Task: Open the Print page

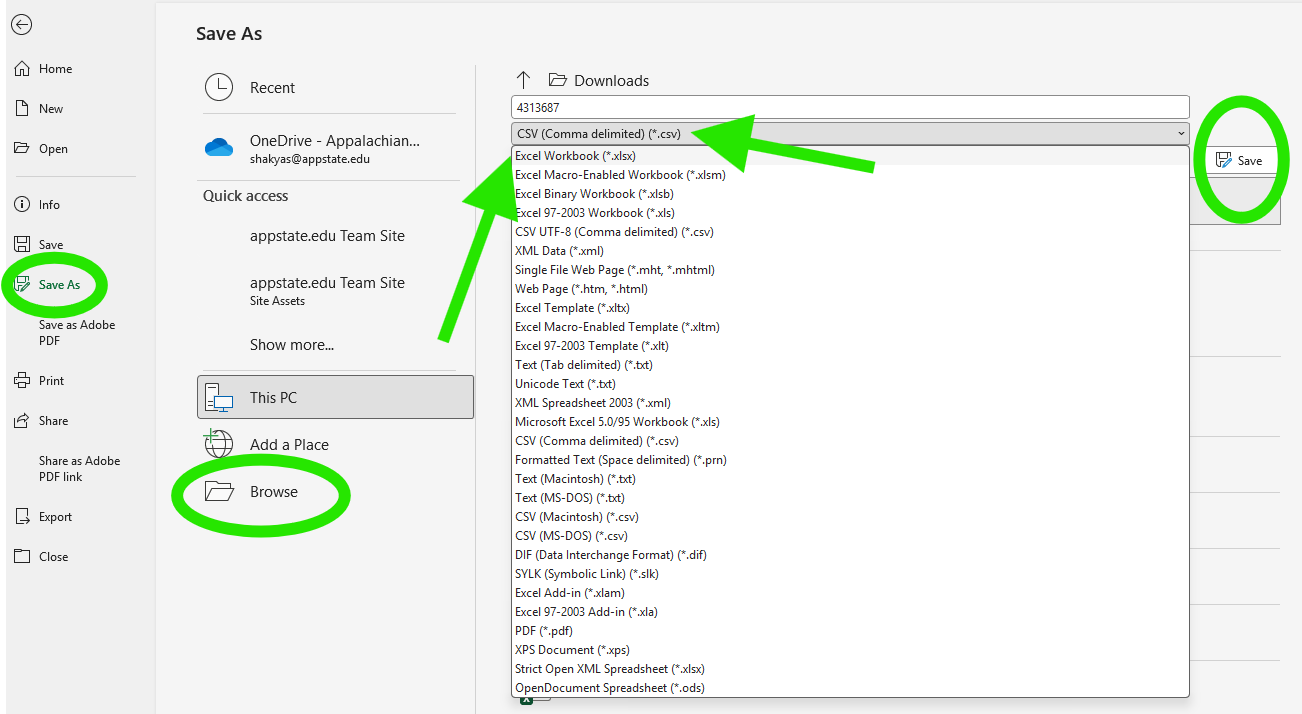Action: [51, 381]
